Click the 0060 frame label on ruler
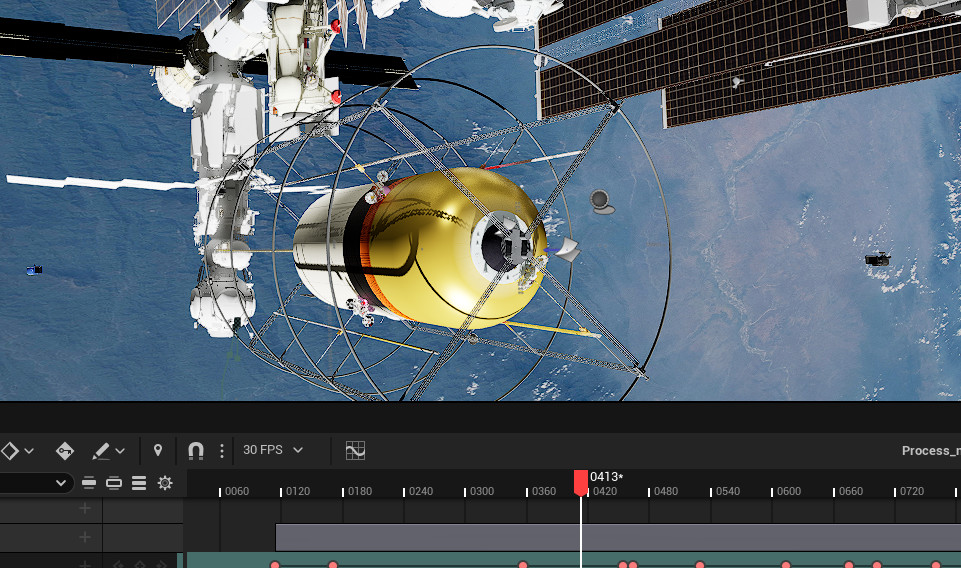This screenshot has height=568, width=961. tap(237, 491)
